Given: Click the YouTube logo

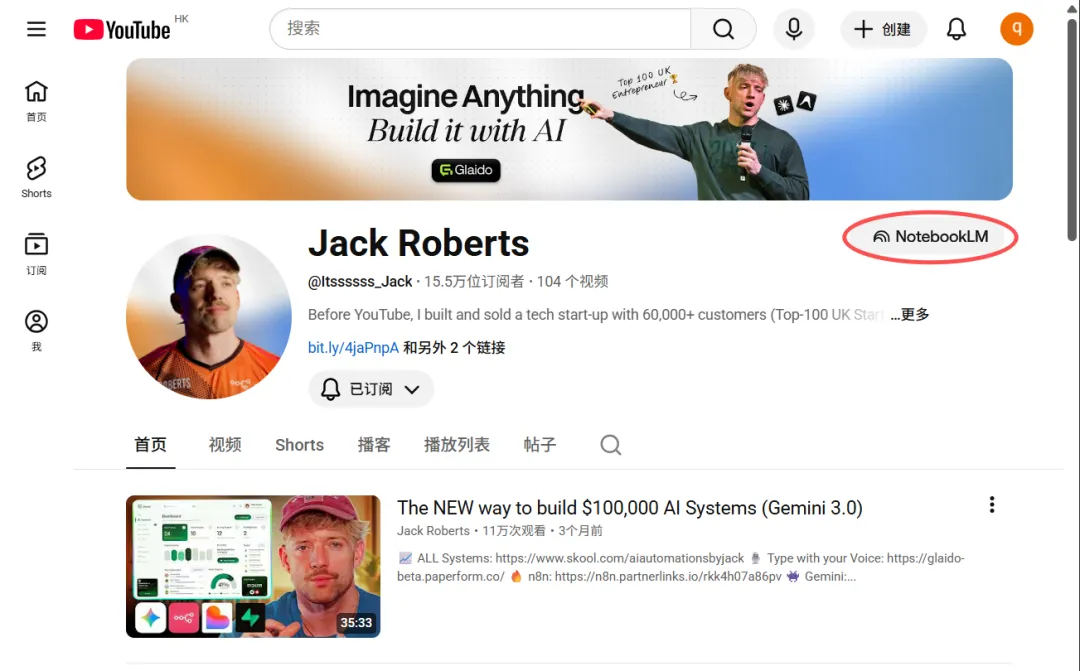Looking at the screenshot, I should (x=122, y=30).
